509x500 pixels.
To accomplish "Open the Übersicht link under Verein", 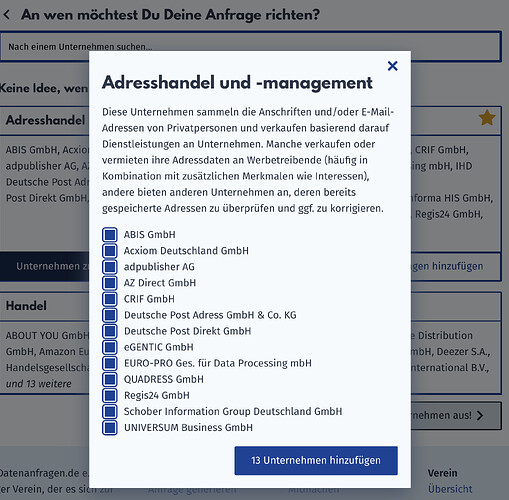I will 450,489.
